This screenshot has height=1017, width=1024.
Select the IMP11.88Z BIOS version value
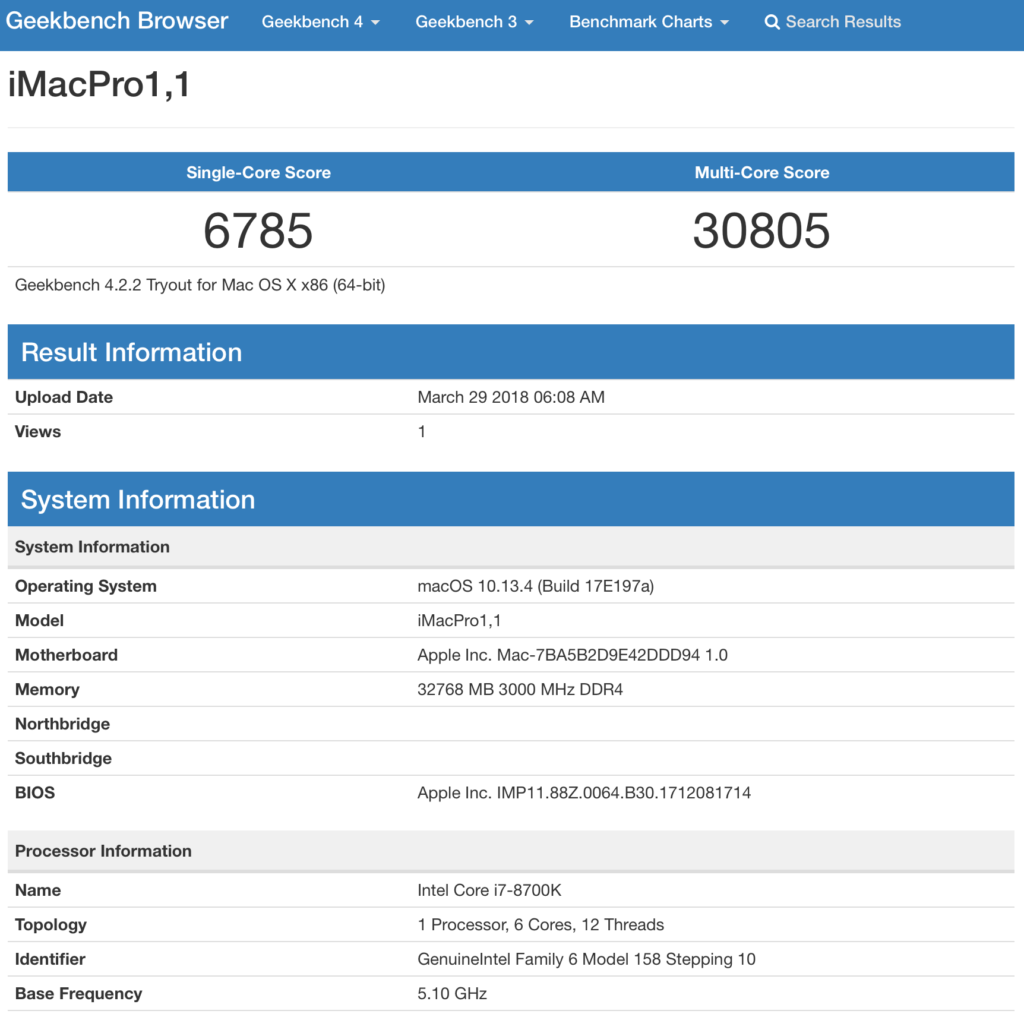[584, 793]
